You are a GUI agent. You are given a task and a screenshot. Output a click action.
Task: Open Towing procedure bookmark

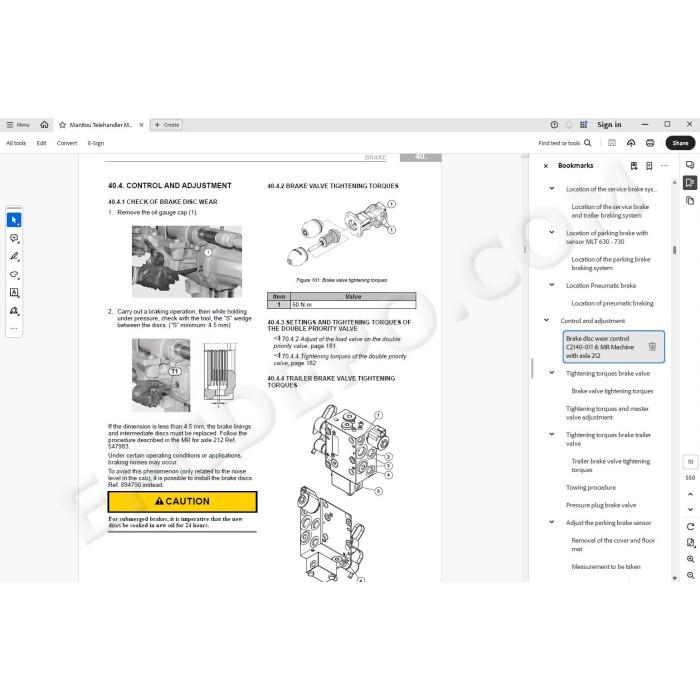pyautogui.click(x=591, y=488)
